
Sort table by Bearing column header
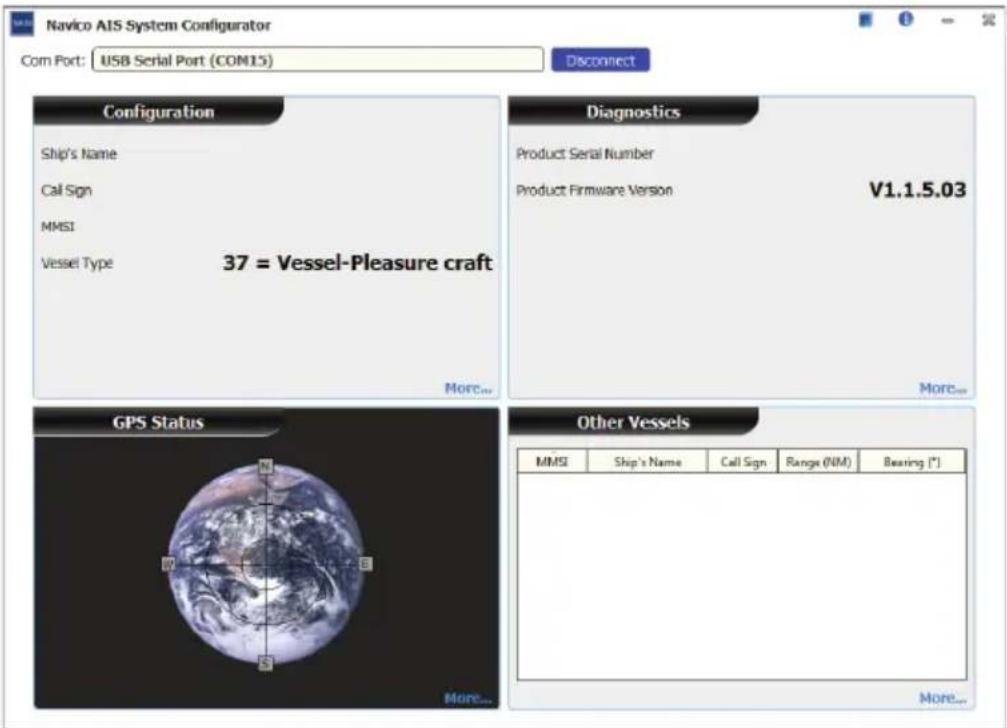click(x=912, y=462)
